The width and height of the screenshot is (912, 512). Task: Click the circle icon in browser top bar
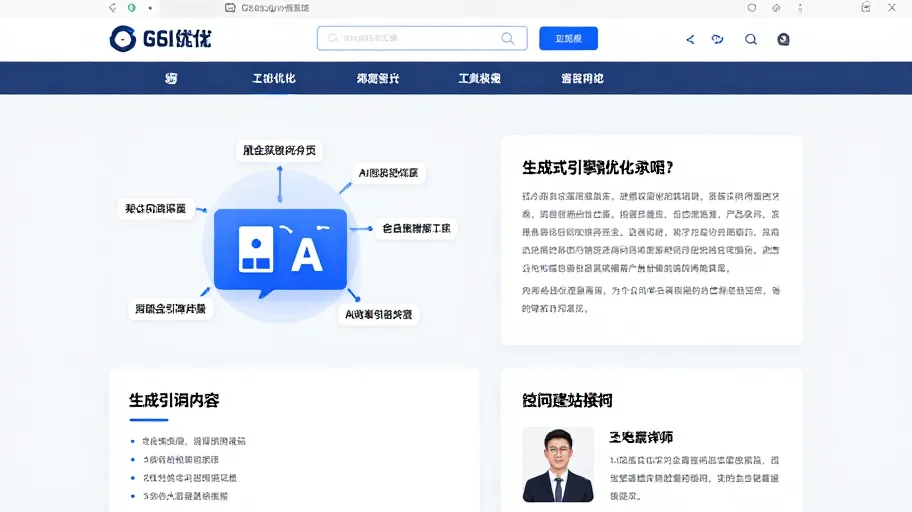pos(751,8)
